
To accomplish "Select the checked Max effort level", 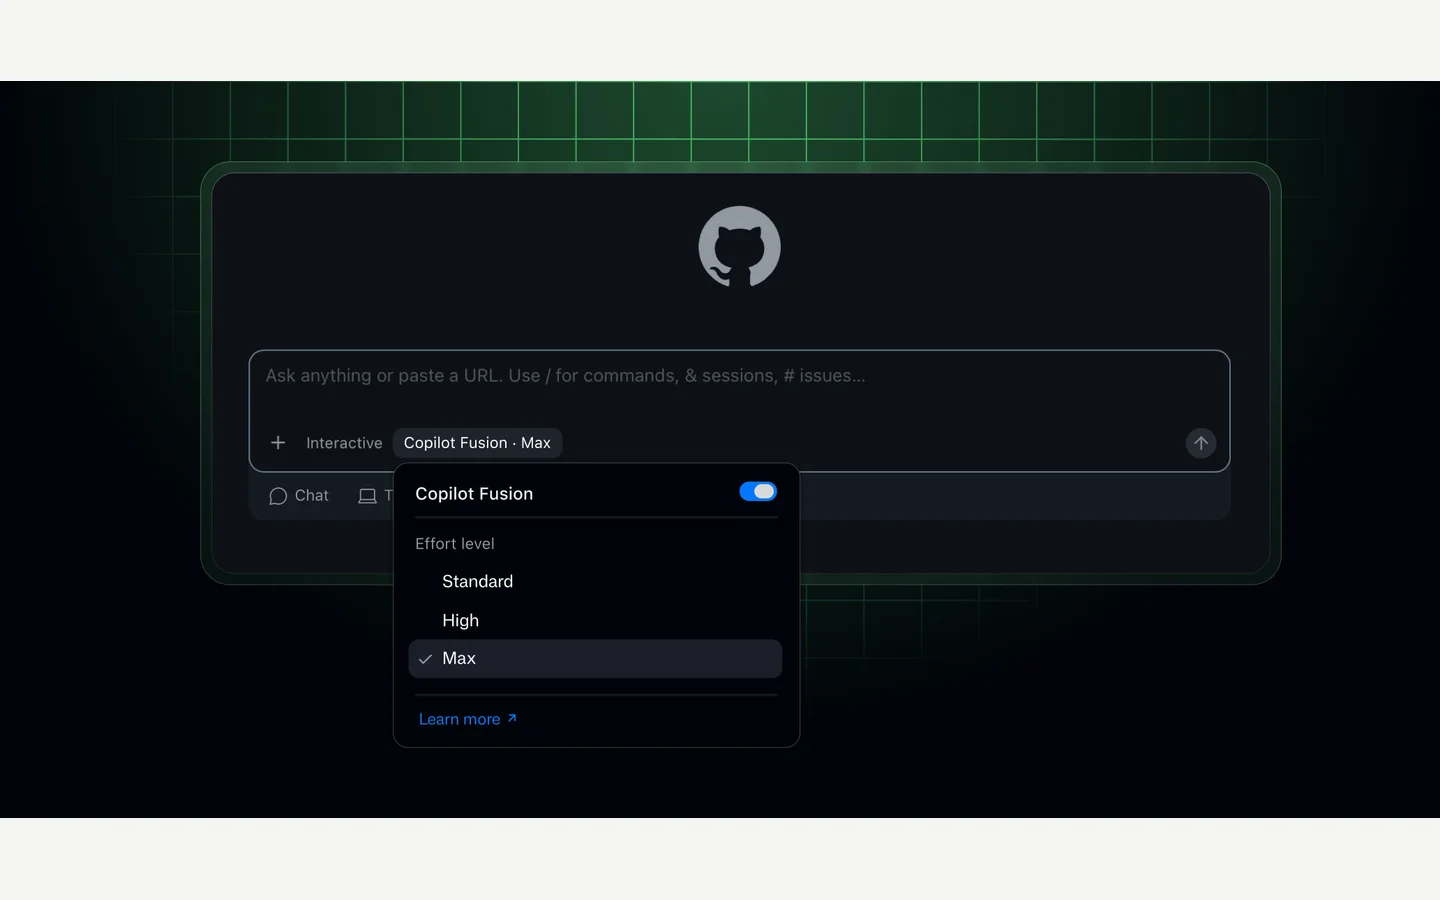I will (595, 658).
